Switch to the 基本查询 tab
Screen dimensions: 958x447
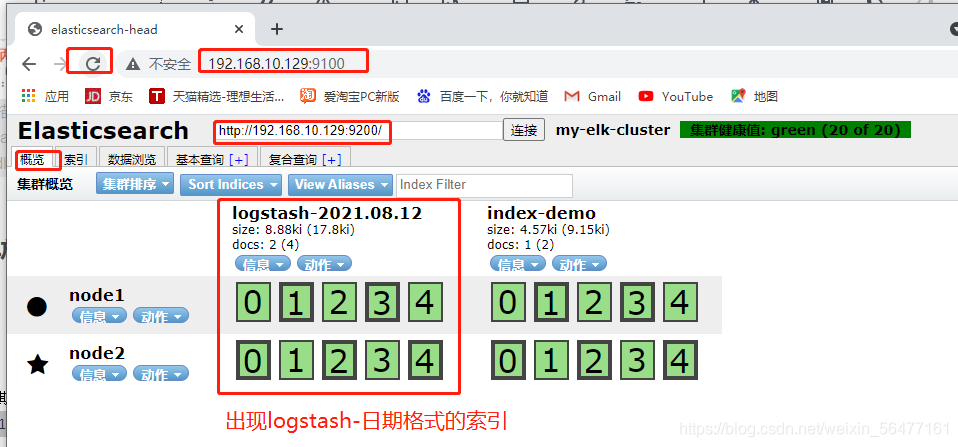[x=201, y=160]
